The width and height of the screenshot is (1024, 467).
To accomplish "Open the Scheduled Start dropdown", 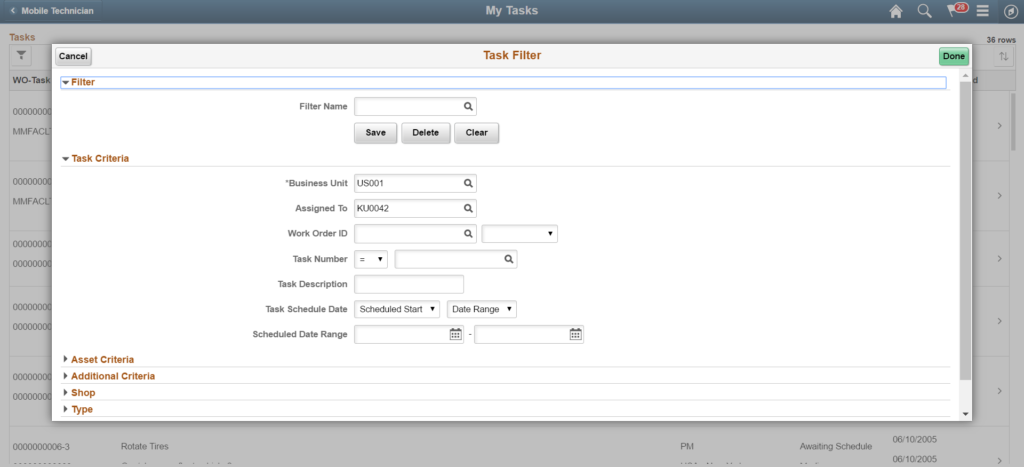I will click(x=398, y=310).
